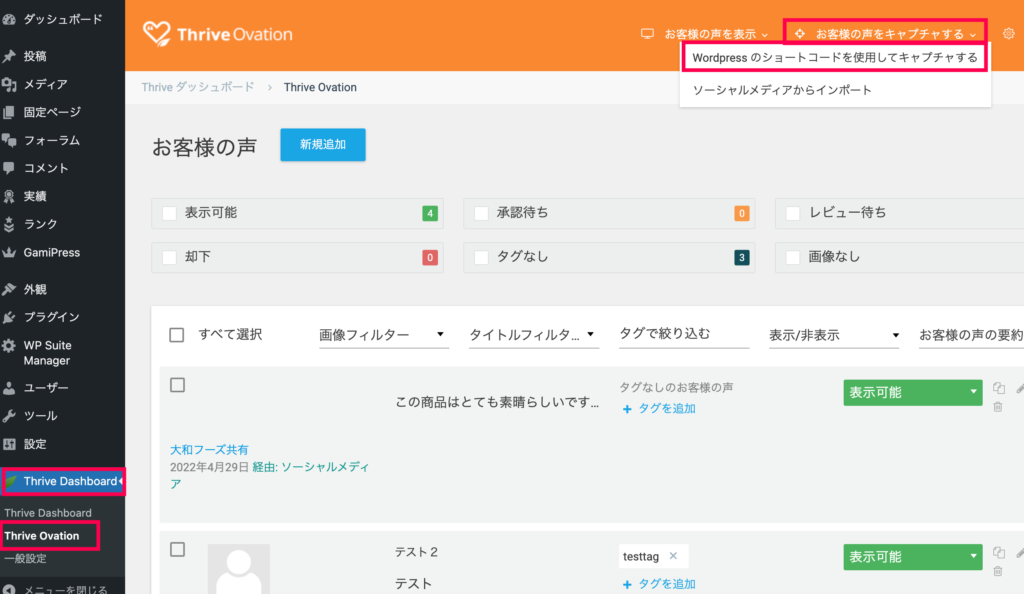Click the お客様の声の要約 column field
Viewport: 1024px width, 594px height.
(x=971, y=335)
